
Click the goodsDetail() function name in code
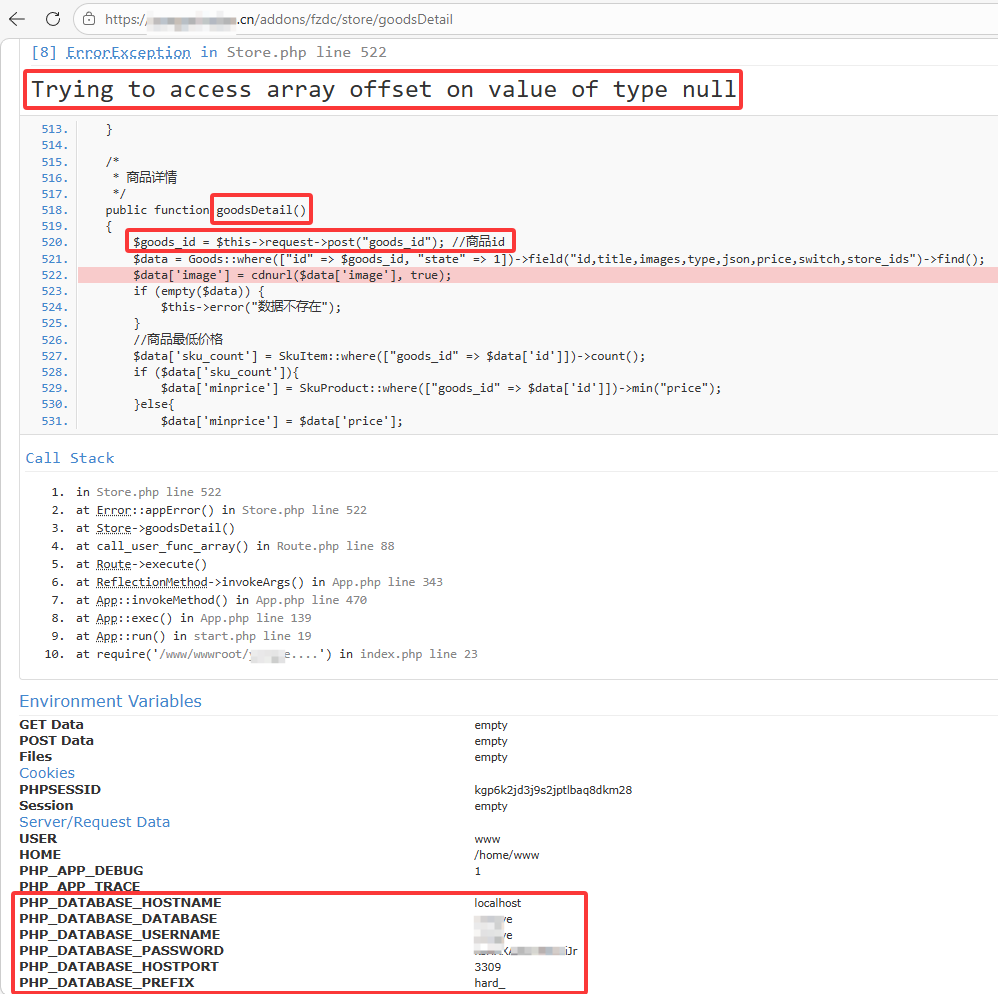[x=261, y=210]
